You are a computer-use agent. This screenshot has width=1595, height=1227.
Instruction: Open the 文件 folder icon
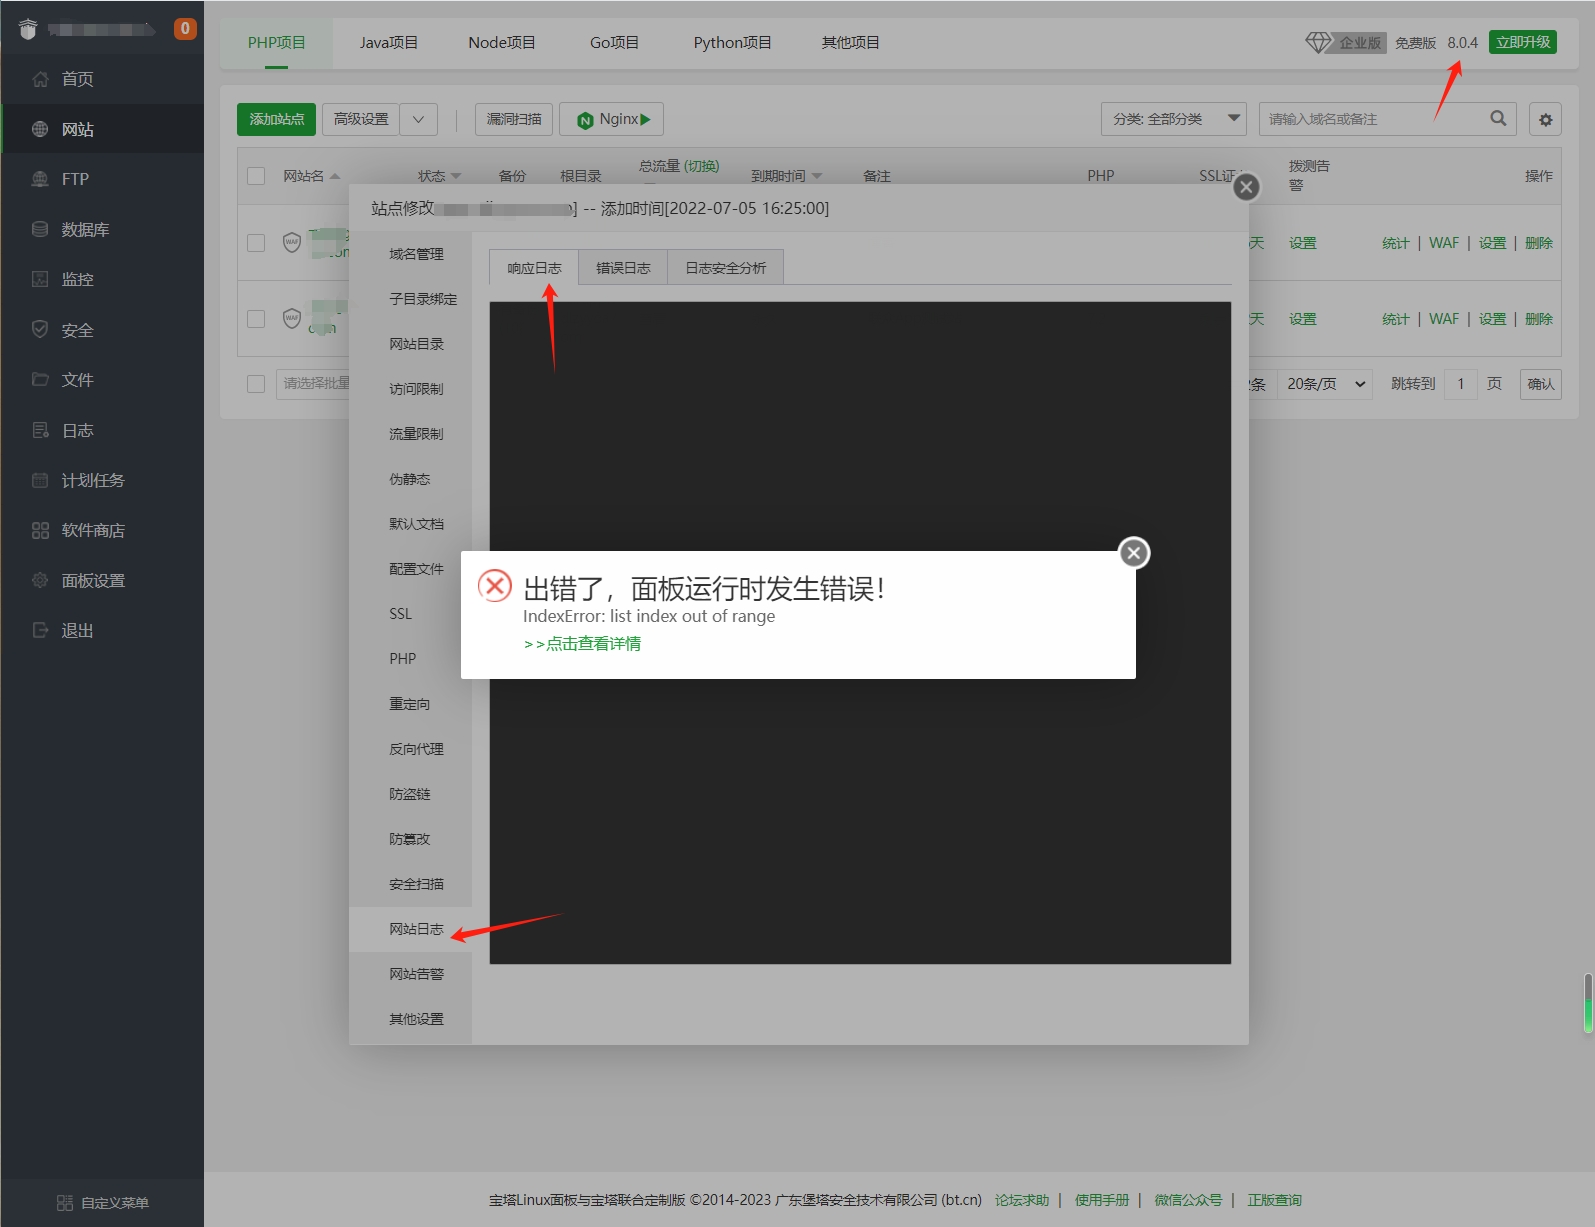tap(40, 379)
